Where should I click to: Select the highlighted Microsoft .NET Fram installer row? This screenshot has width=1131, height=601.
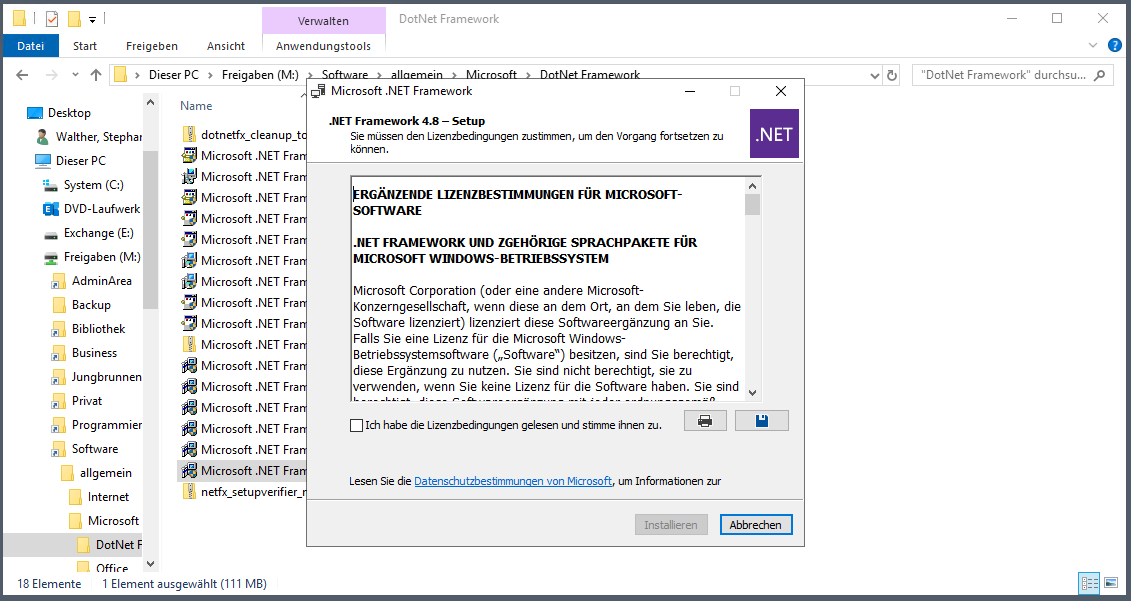[x=242, y=470]
